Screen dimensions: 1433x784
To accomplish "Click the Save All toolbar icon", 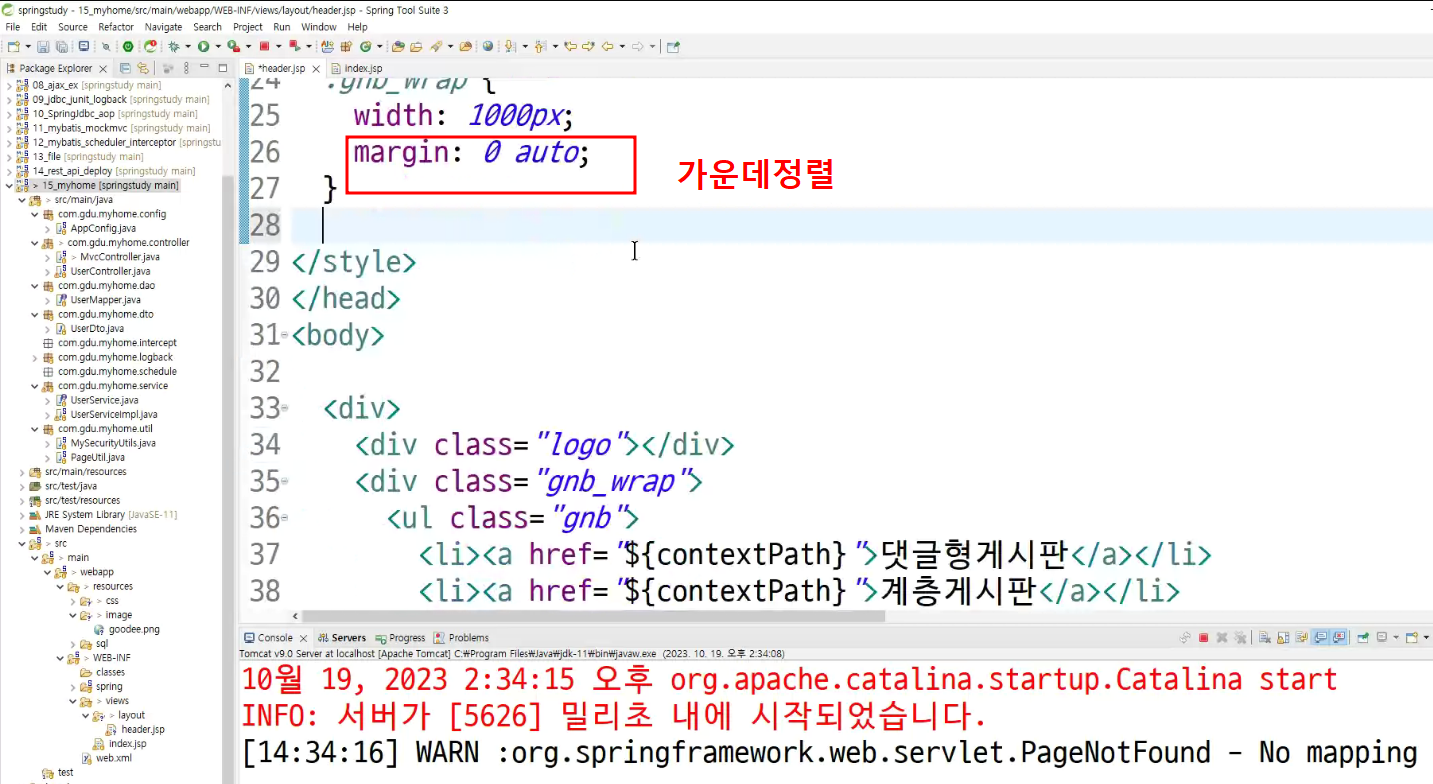I will point(61,46).
